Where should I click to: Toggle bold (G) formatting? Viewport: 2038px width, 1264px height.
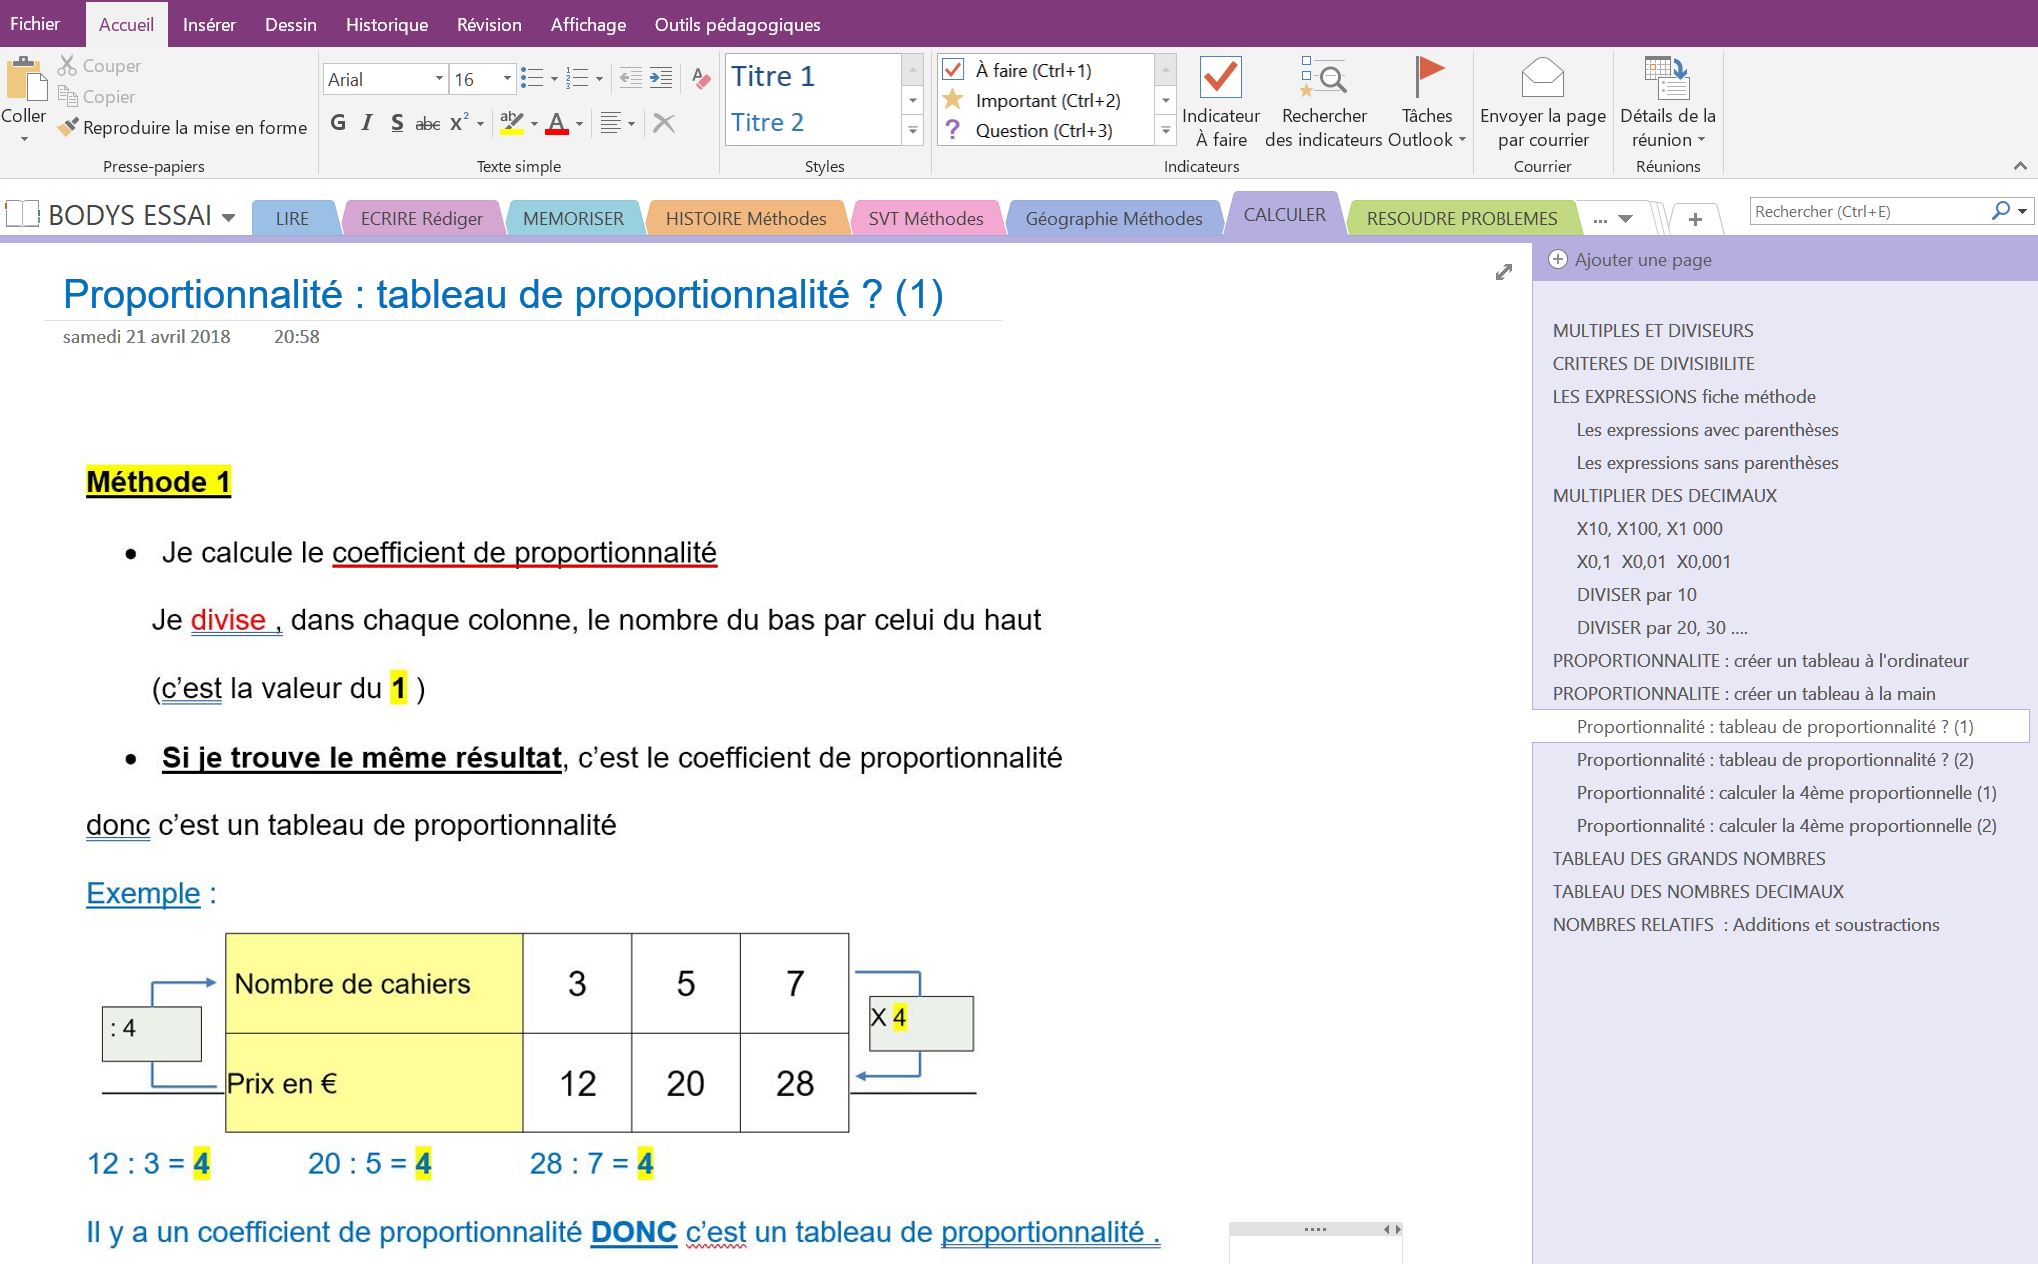point(338,123)
